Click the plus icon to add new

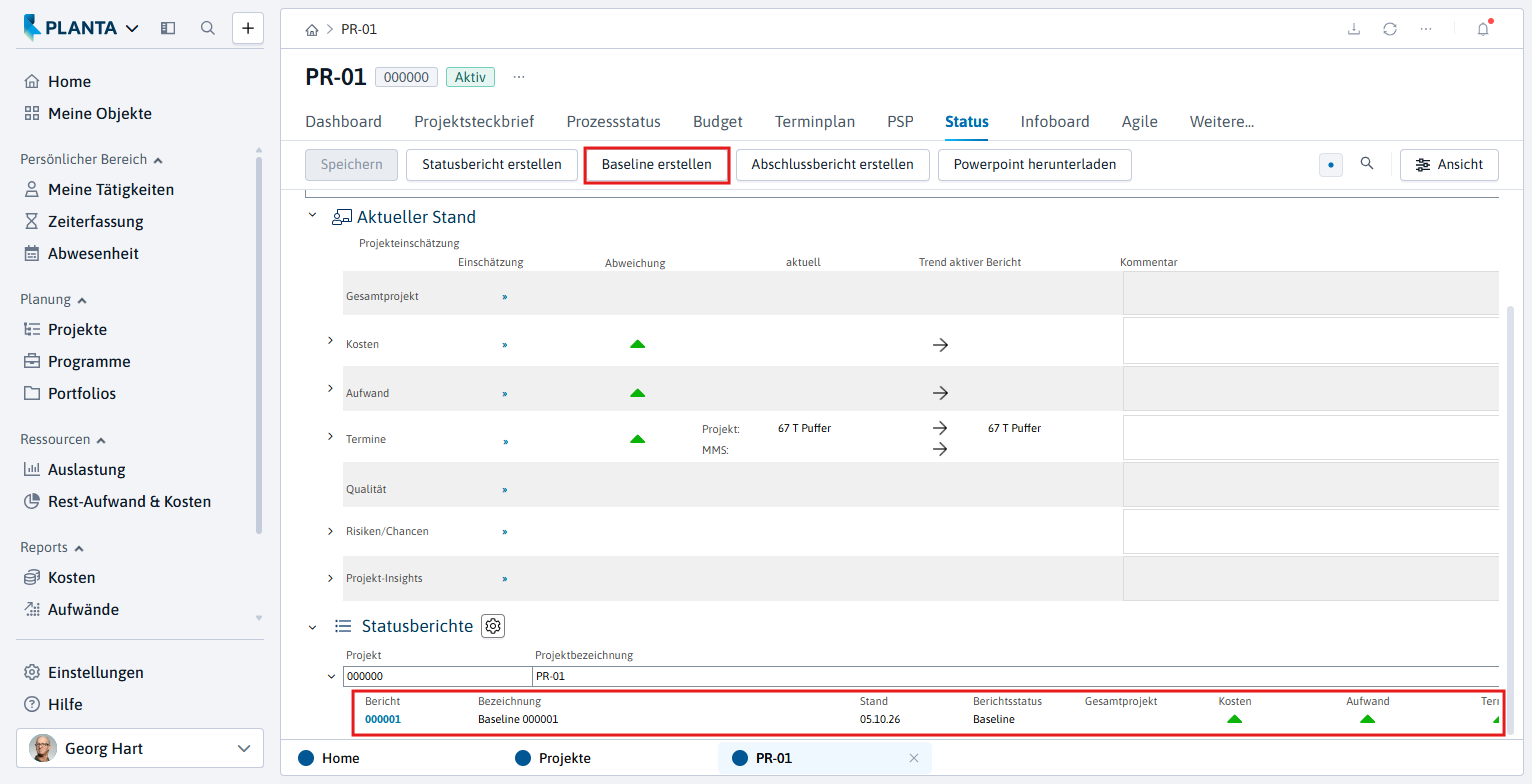pos(248,28)
